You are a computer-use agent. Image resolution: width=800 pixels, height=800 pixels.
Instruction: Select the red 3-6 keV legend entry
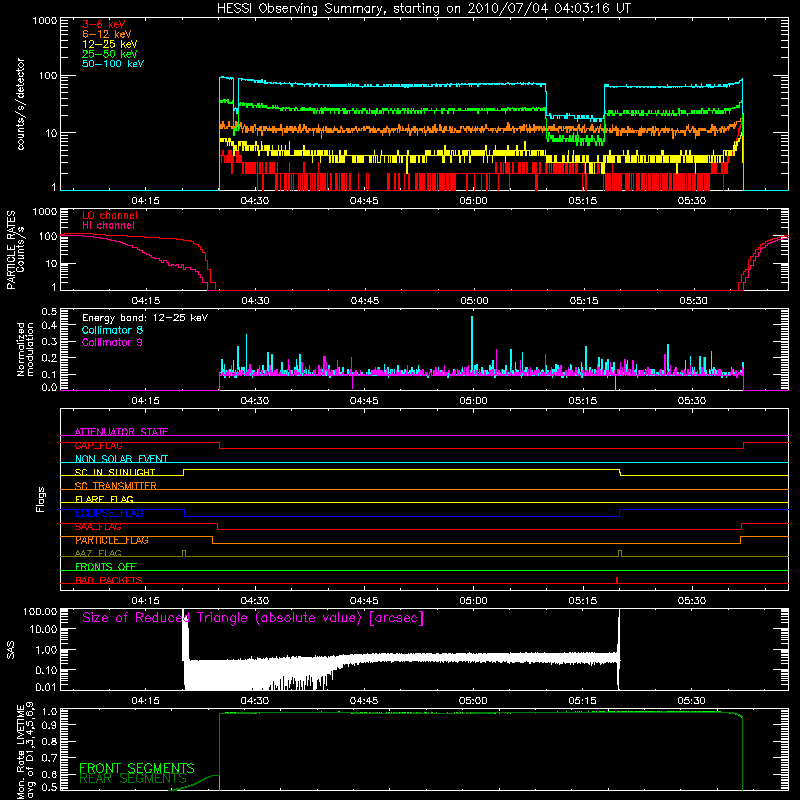[x=104, y=24]
